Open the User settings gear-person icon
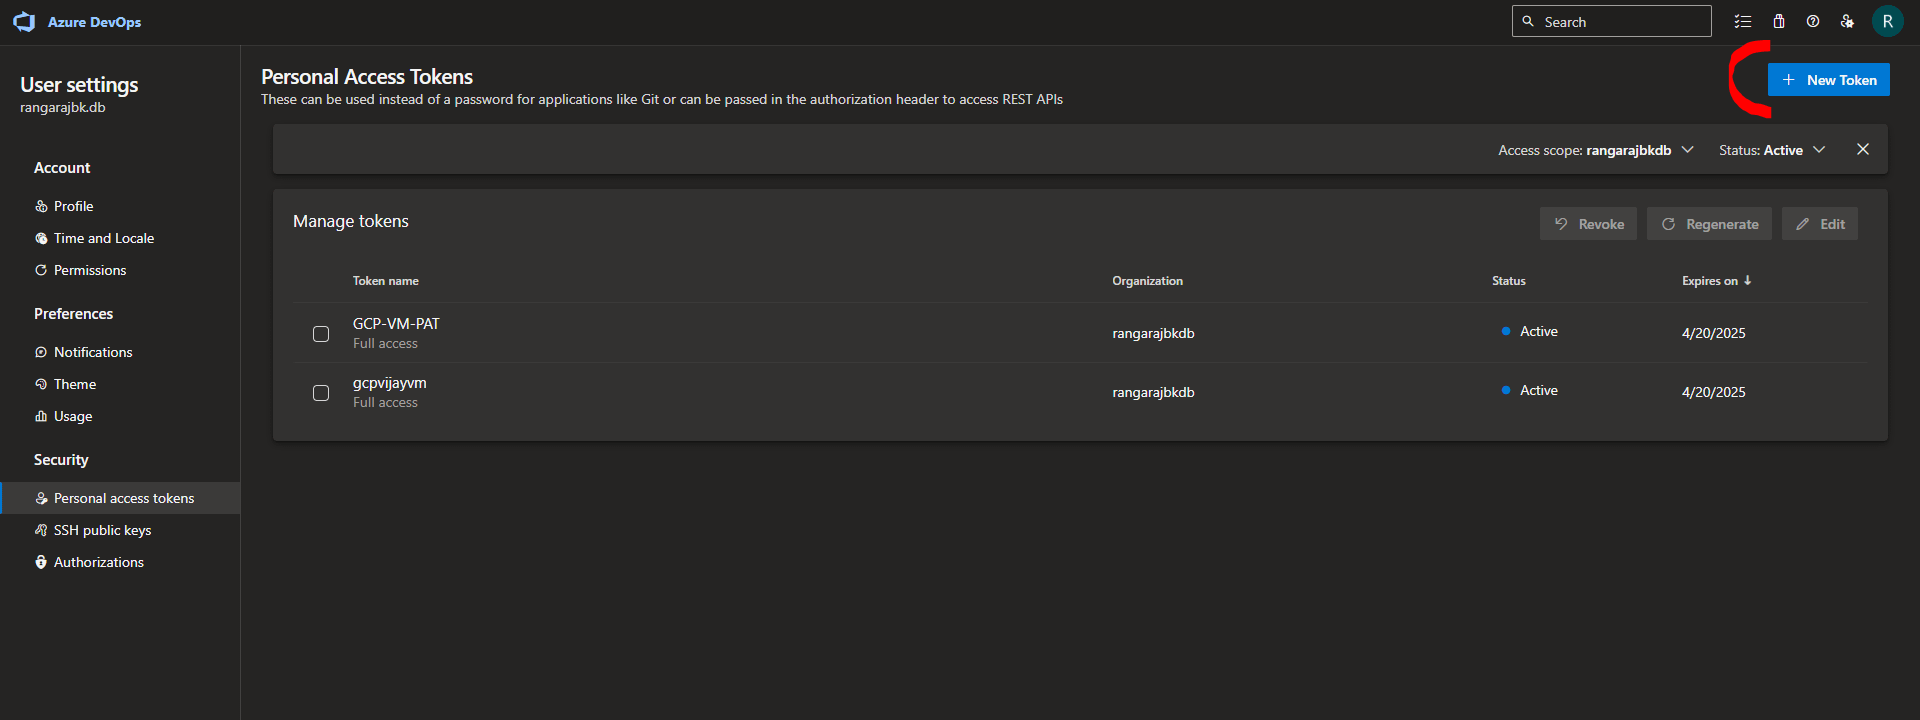This screenshot has height=720, width=1920. [x=1847, y=21]
